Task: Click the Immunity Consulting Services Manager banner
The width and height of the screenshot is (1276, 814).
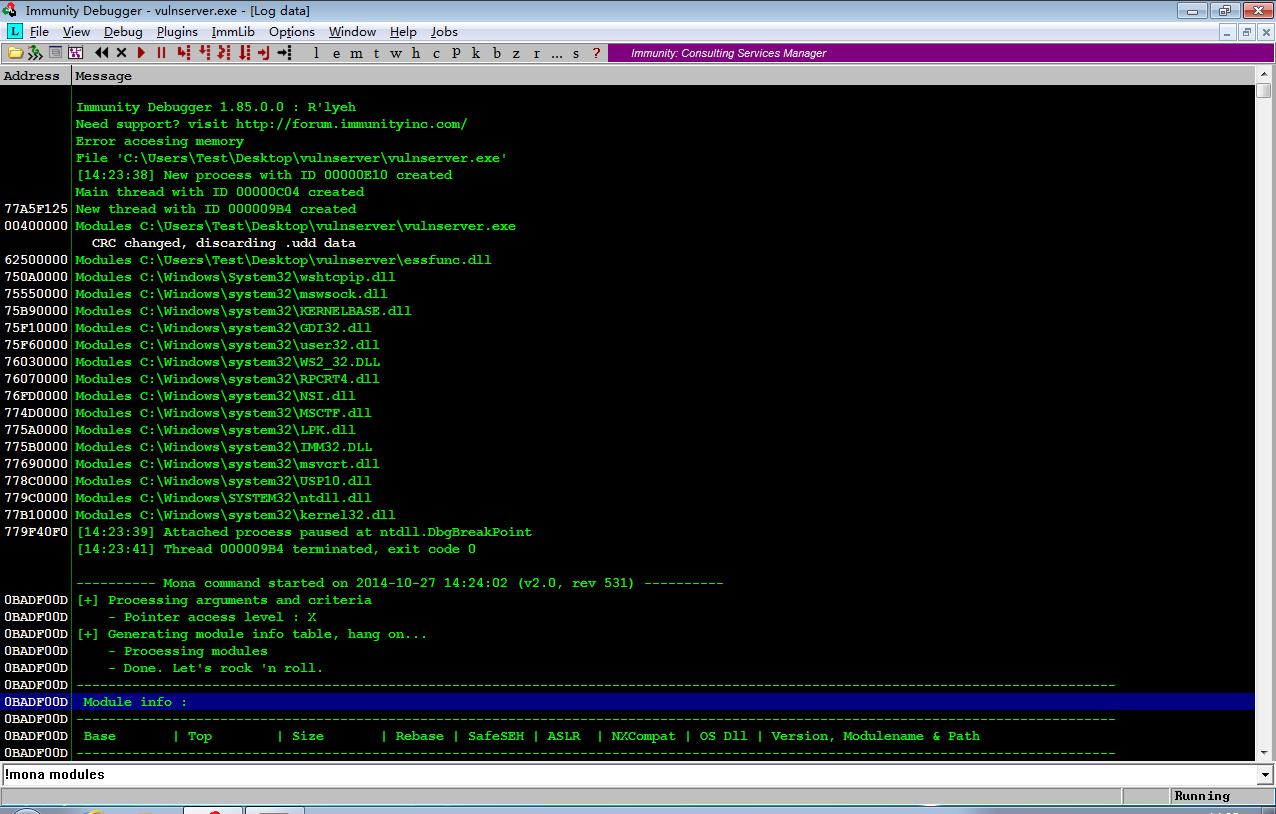Action: [x=941, y=53]
